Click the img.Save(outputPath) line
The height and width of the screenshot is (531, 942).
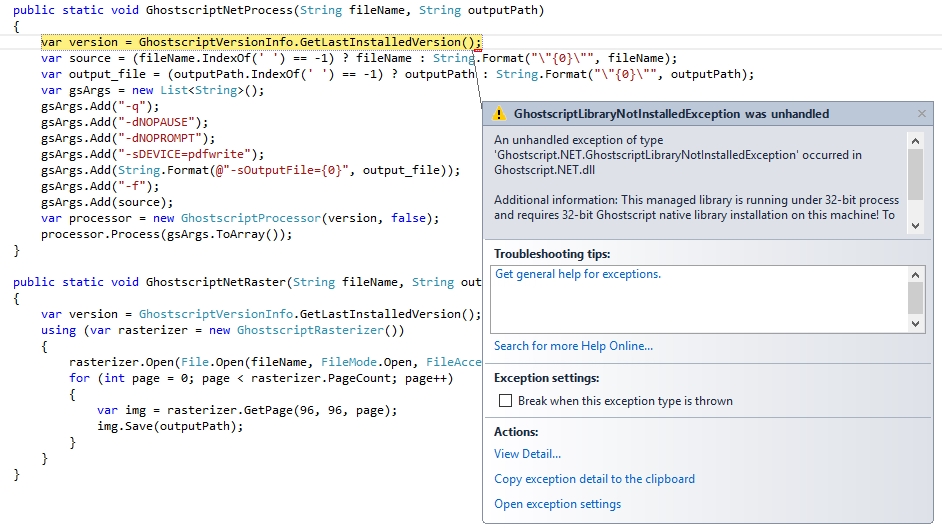[170, 426]
